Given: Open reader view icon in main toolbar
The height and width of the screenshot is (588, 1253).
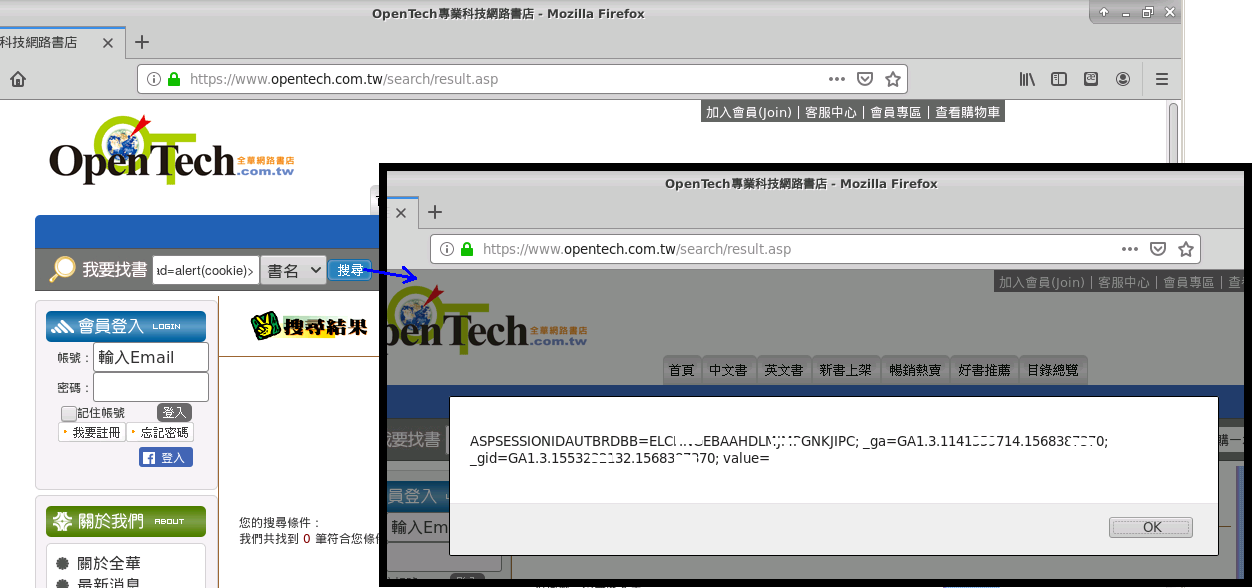Looking at the screenshot, I should [x=1091, y=79].
